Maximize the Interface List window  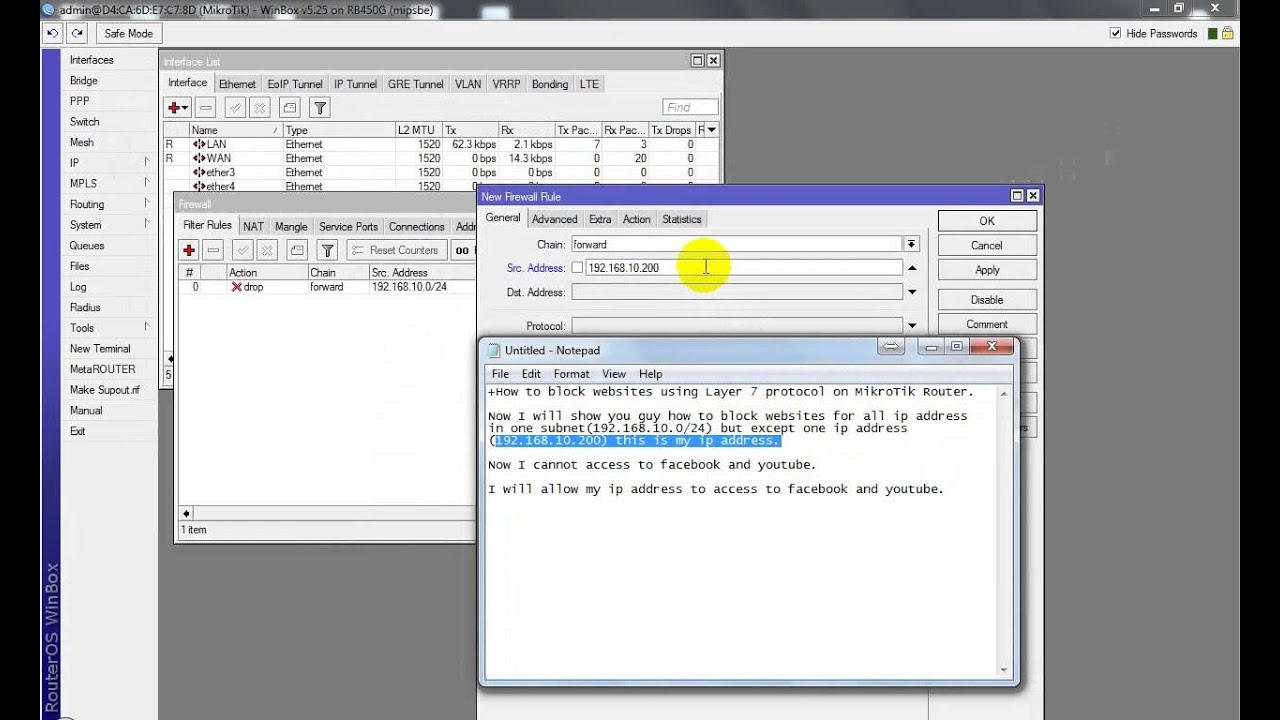pos(697,60)
